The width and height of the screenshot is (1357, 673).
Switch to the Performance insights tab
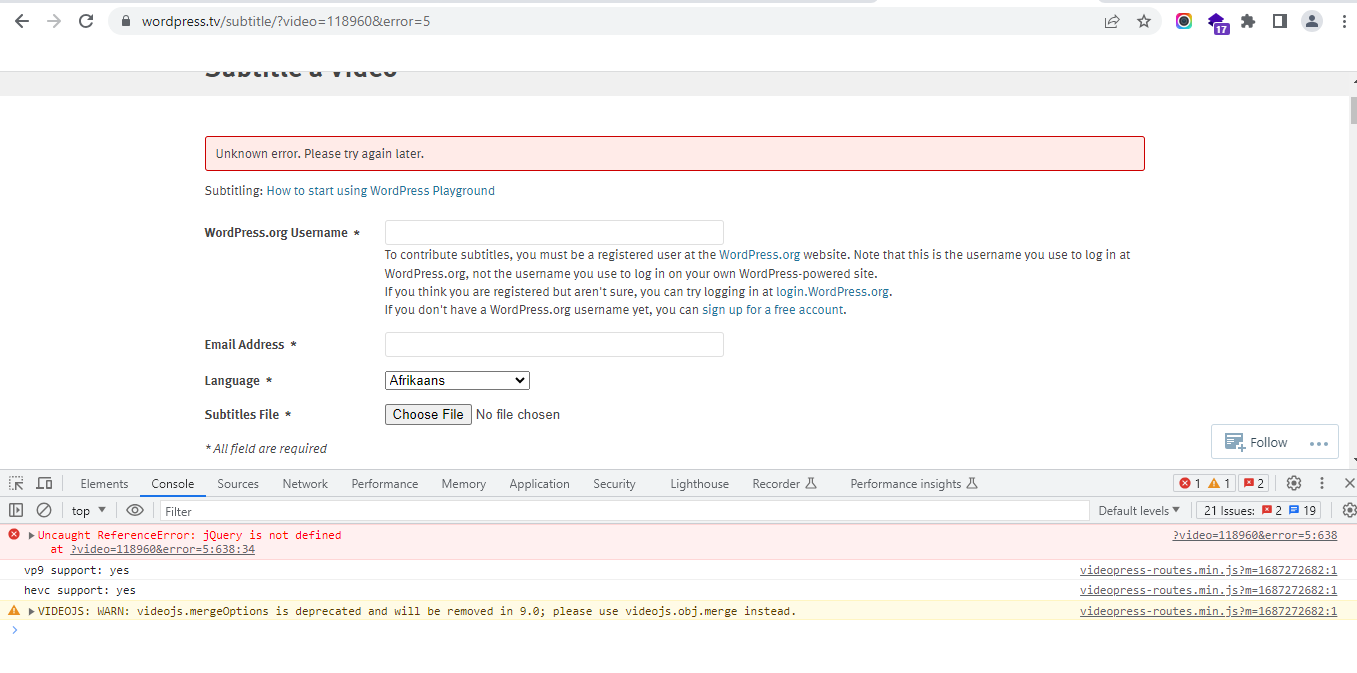click(914, 483)
